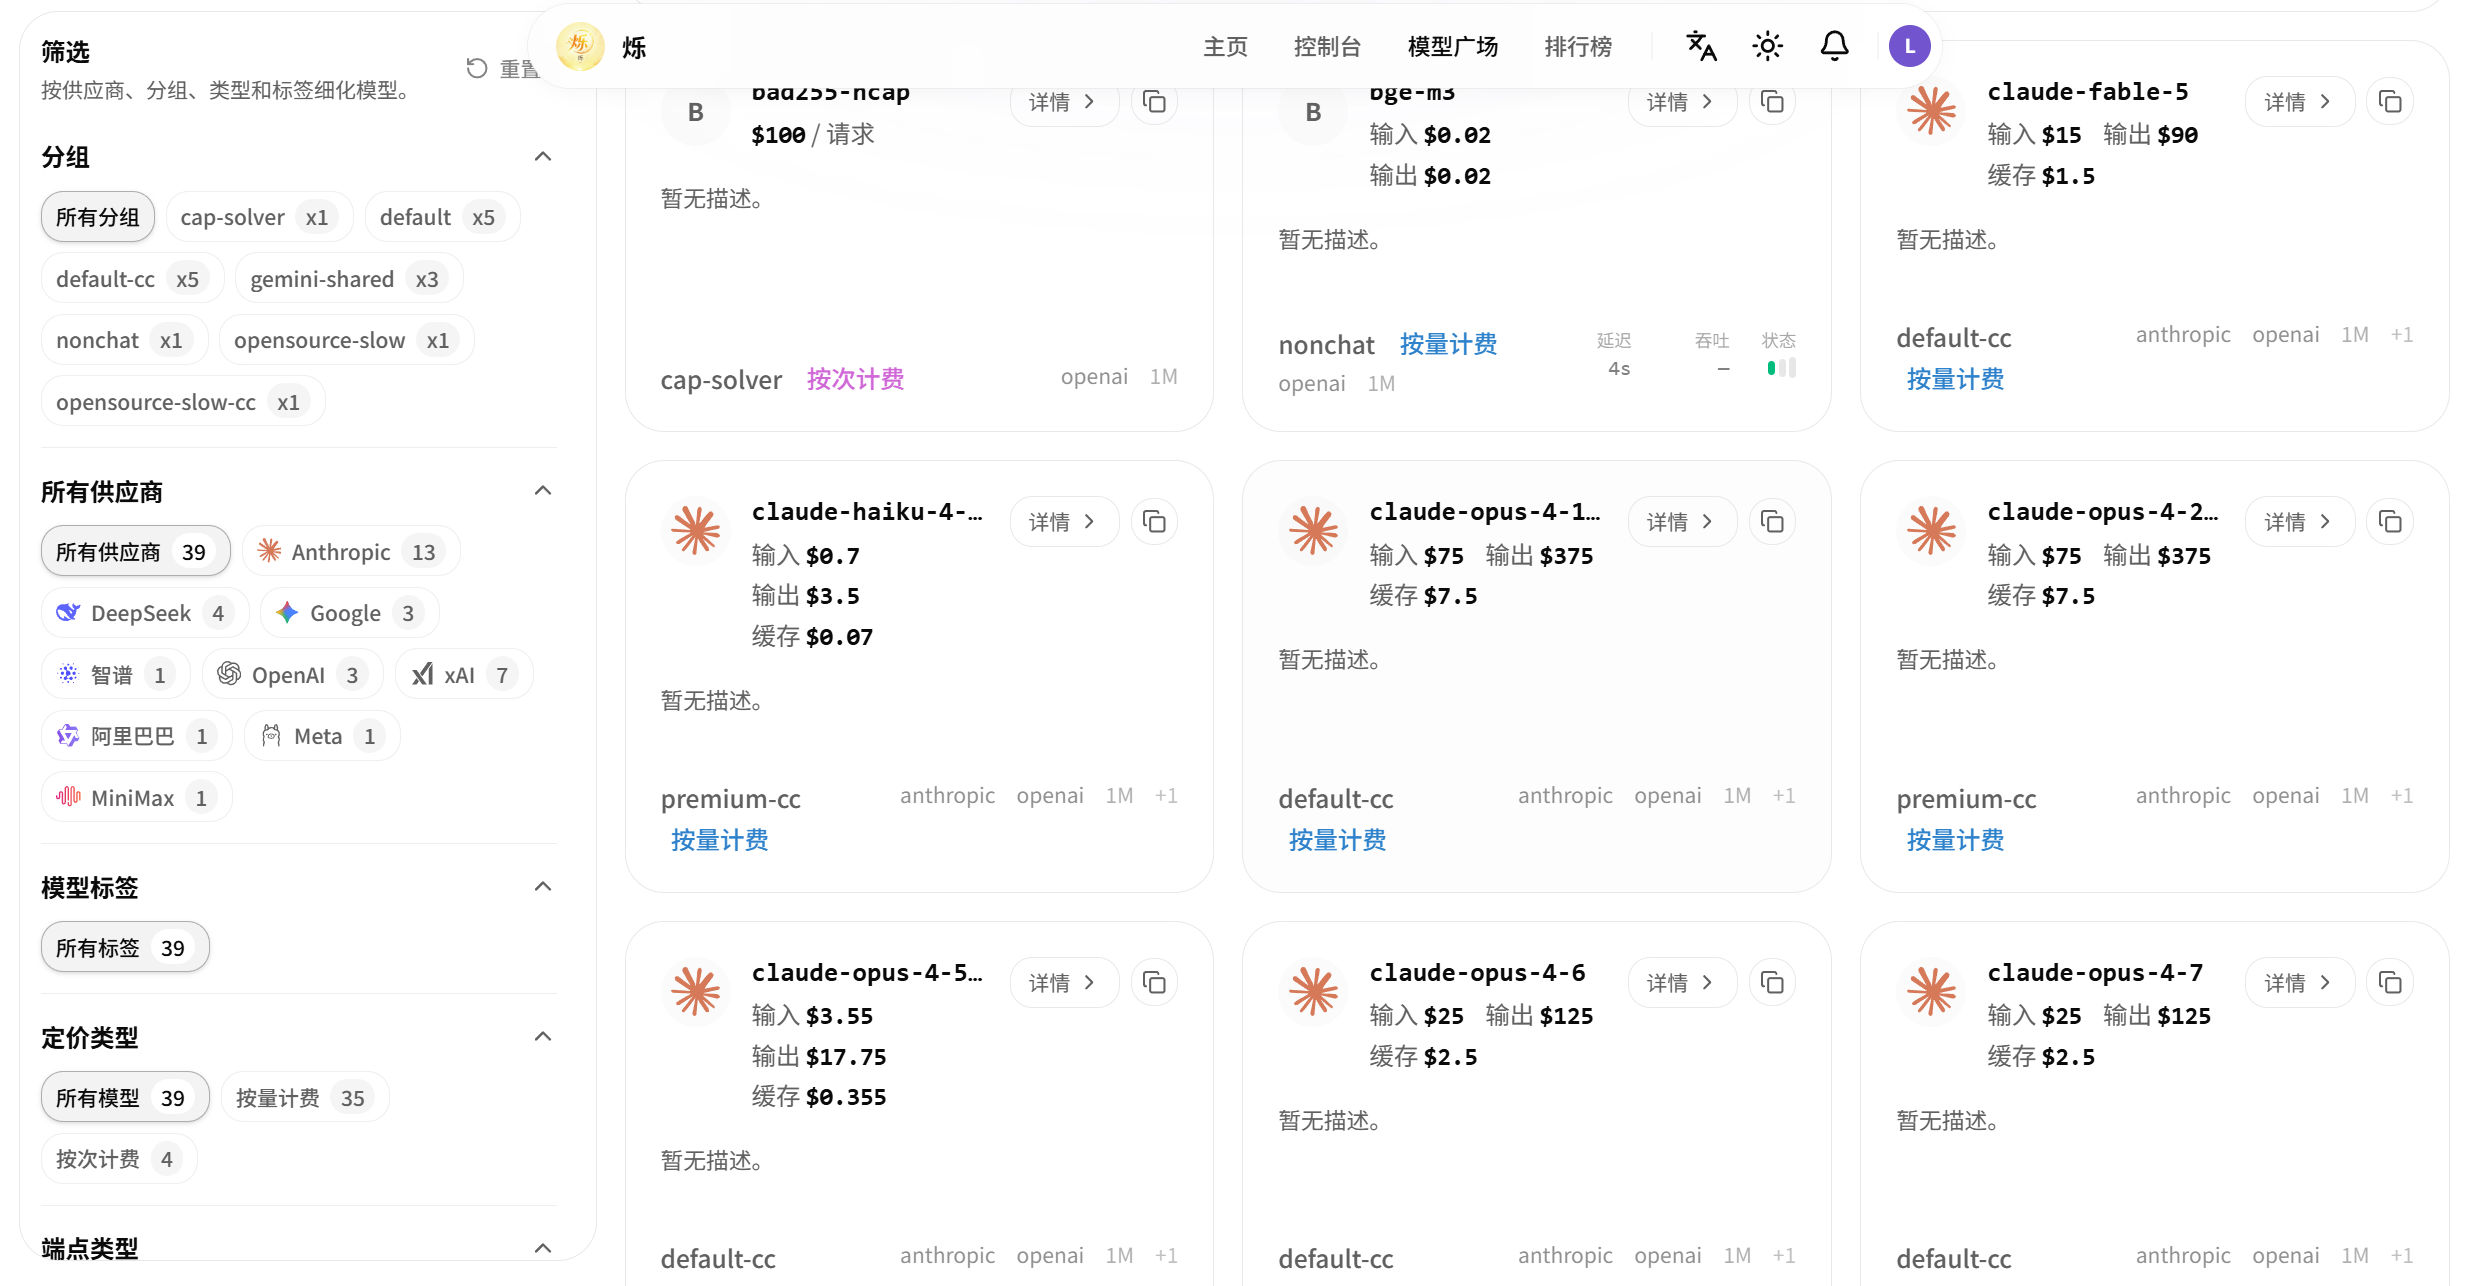Collapse the 所有供应商 section chevron
The height and width of the screenshot is (1286, 2478).
543,490
